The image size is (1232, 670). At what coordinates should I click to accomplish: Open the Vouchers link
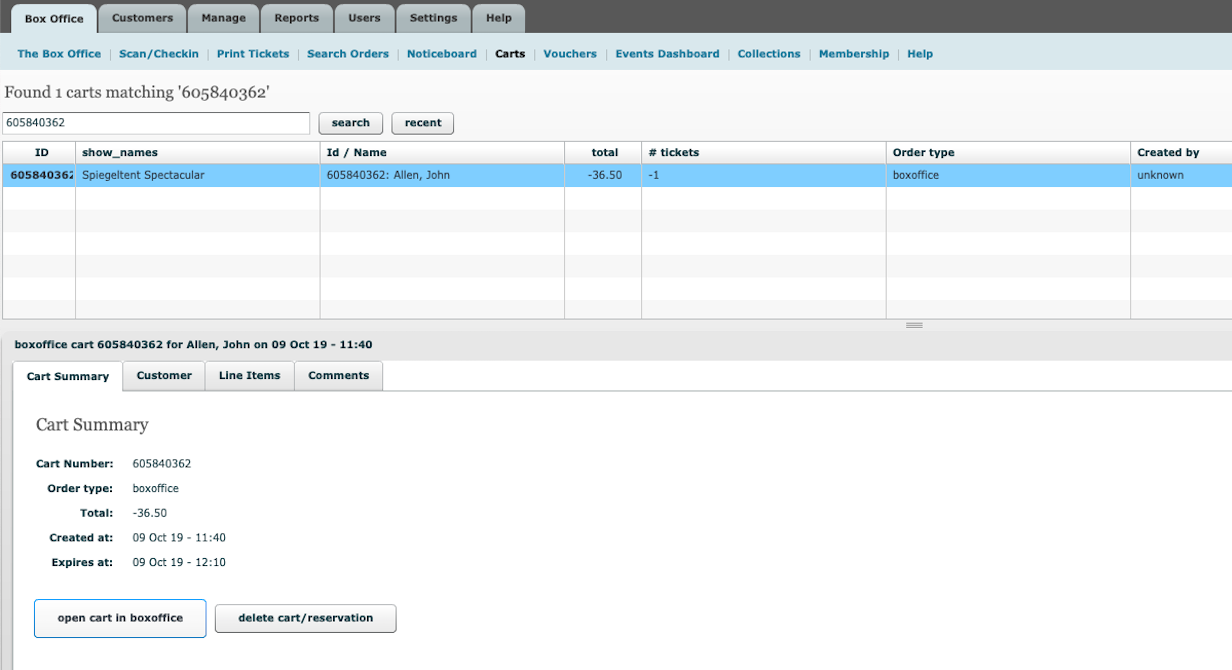coord(570,54)
